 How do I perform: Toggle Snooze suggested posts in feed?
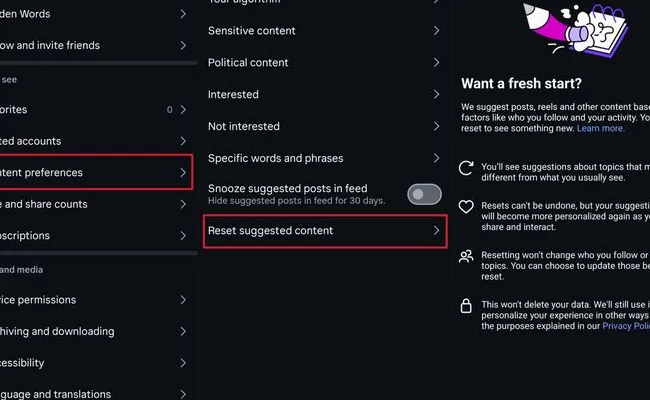(424, 194)
